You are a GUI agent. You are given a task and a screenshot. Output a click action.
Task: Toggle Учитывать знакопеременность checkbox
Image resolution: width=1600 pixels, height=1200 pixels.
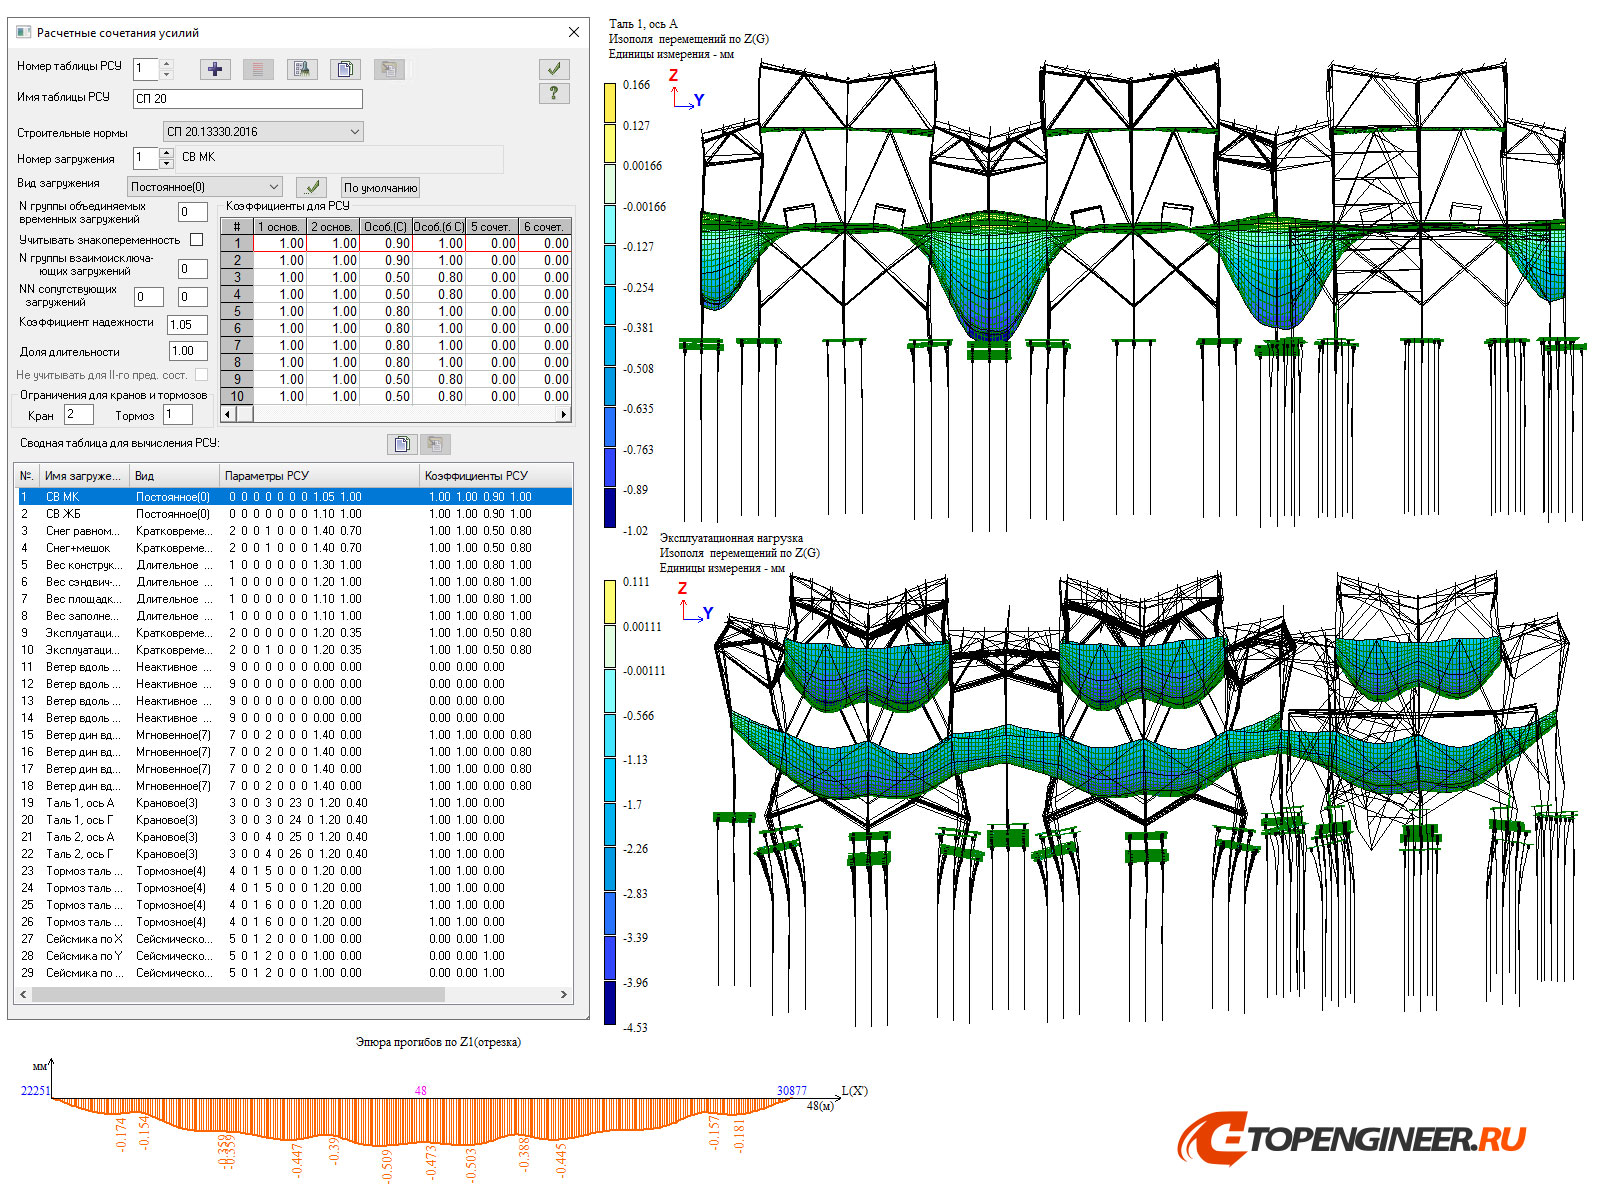coord(196,240)
